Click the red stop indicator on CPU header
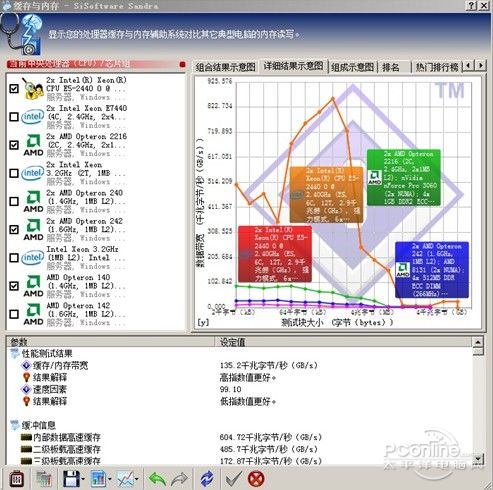 (182, 64)
